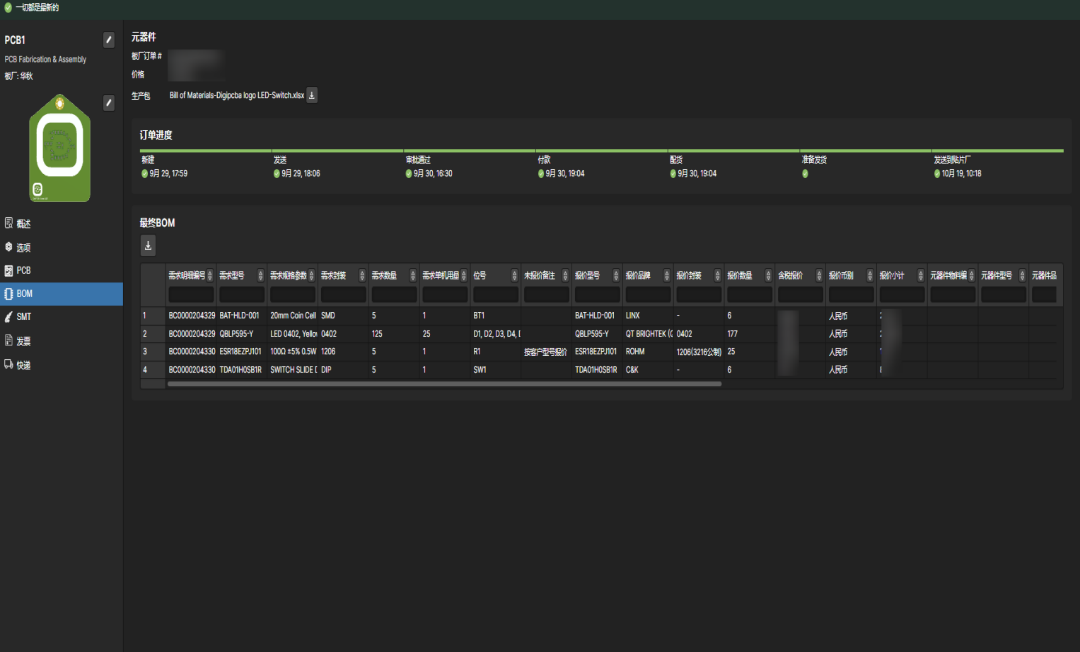Open the 概述 section in sidebar
This screenshot has width=1080, height=652.
tap(61, 223)
